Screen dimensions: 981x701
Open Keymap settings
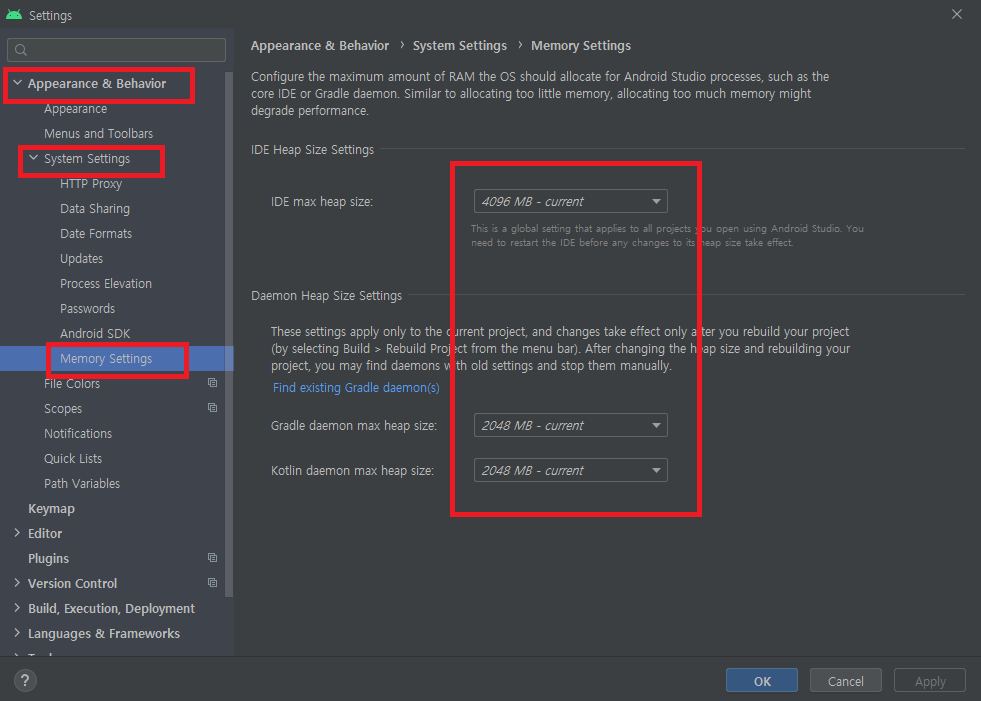pos(51,509)
